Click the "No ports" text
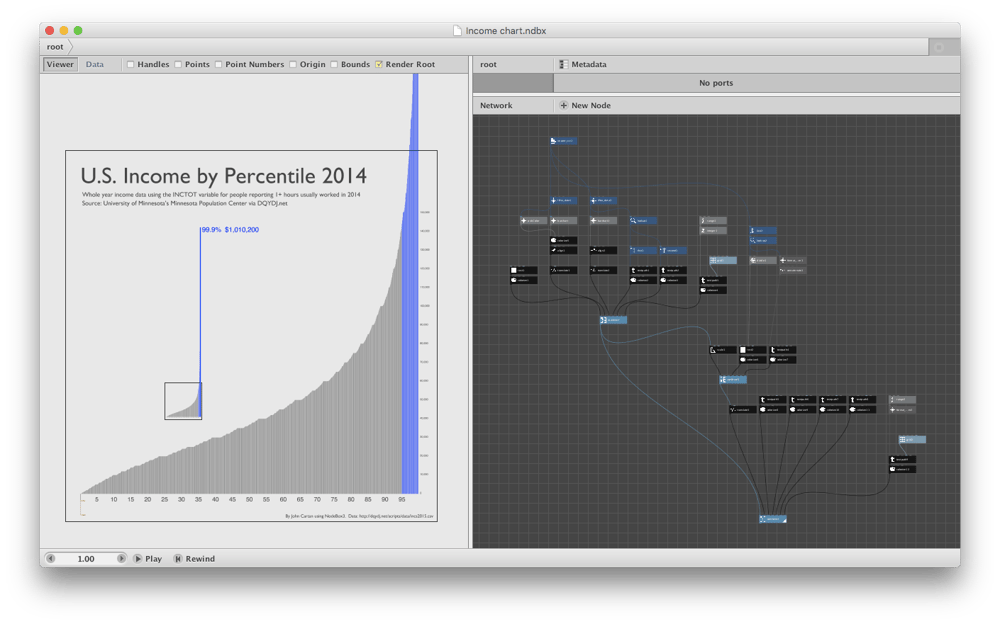1000x624 pixels. [716, 83]
